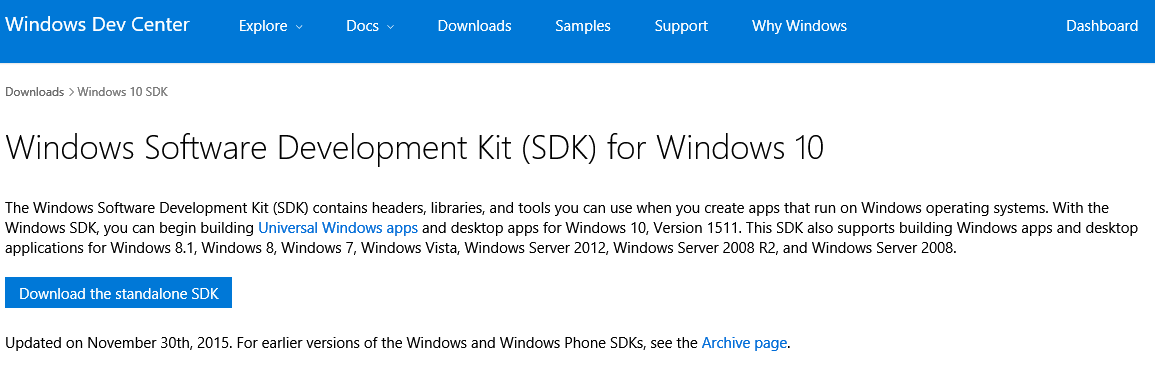This screenshot has width=1155, height=370.
Task: Click the Downloads breadcrumb
Action: (x=35, y=92)
